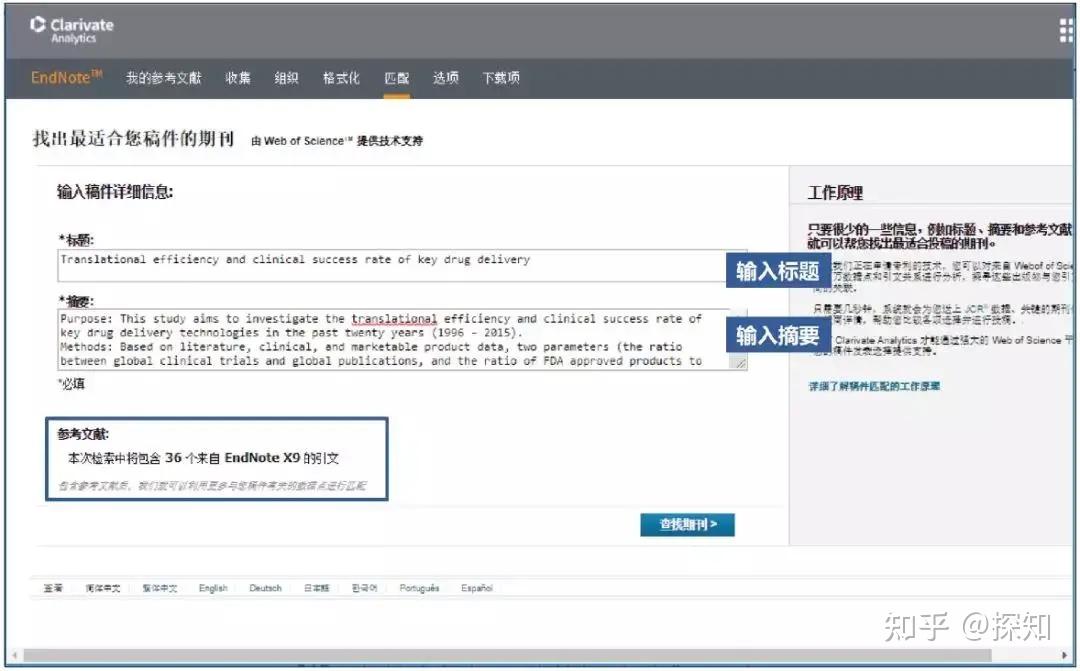Click the underlined word translational in abstract
The width and height of the screenshot is (1080, 671).
tap(394, 319)
